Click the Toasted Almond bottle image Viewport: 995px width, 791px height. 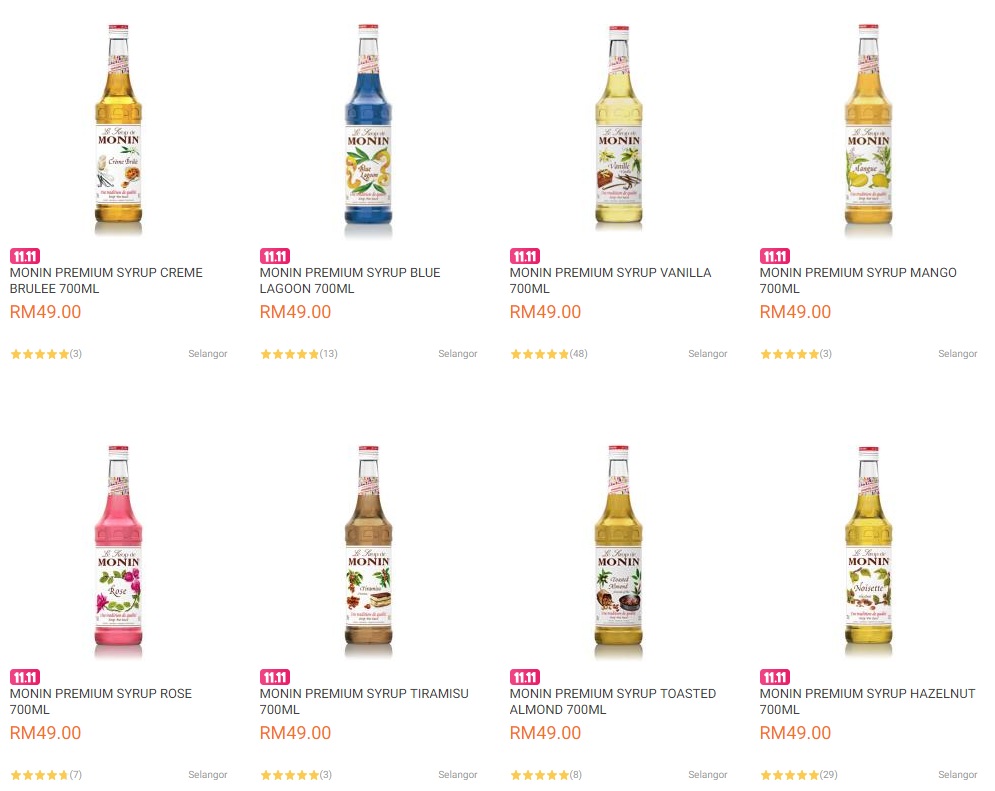point(618,547)
